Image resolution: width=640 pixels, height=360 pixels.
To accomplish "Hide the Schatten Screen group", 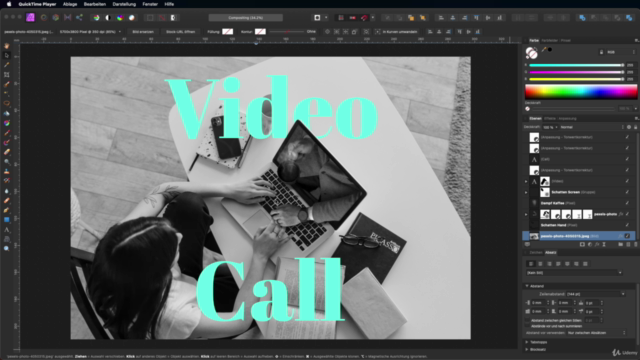I will coord(627,192).
